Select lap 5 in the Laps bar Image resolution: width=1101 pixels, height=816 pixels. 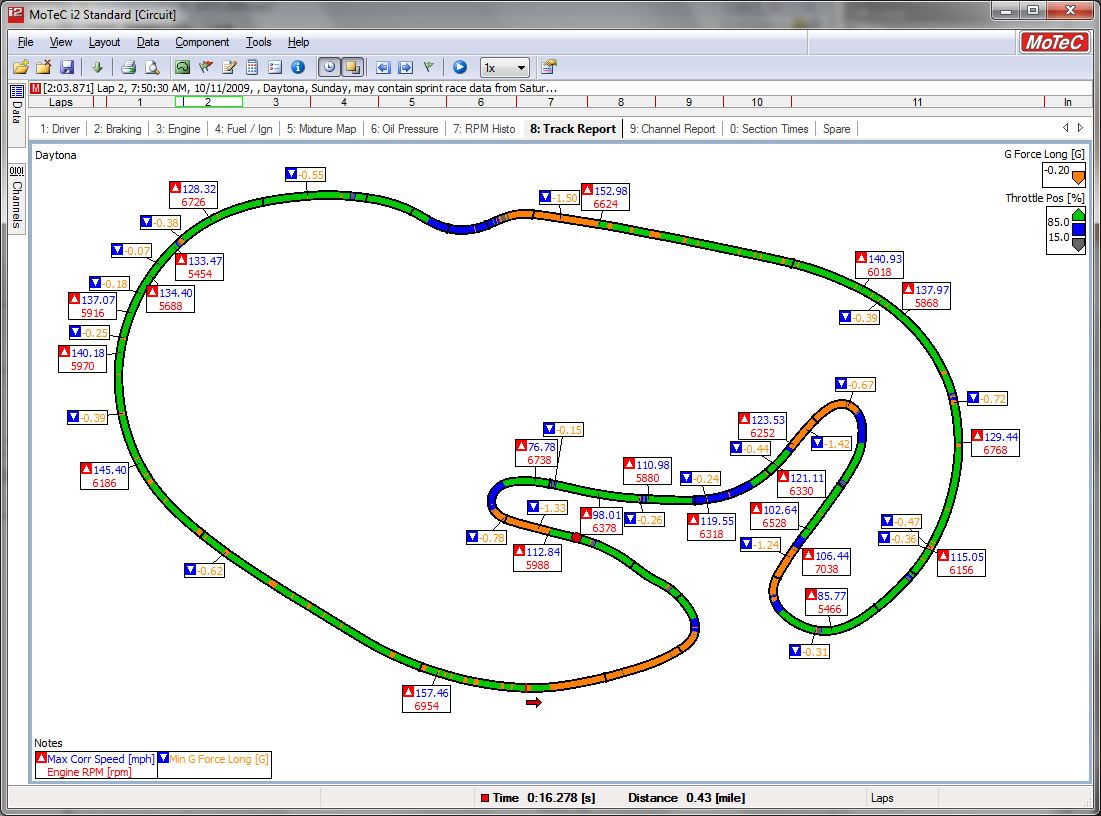pos(412,102)
